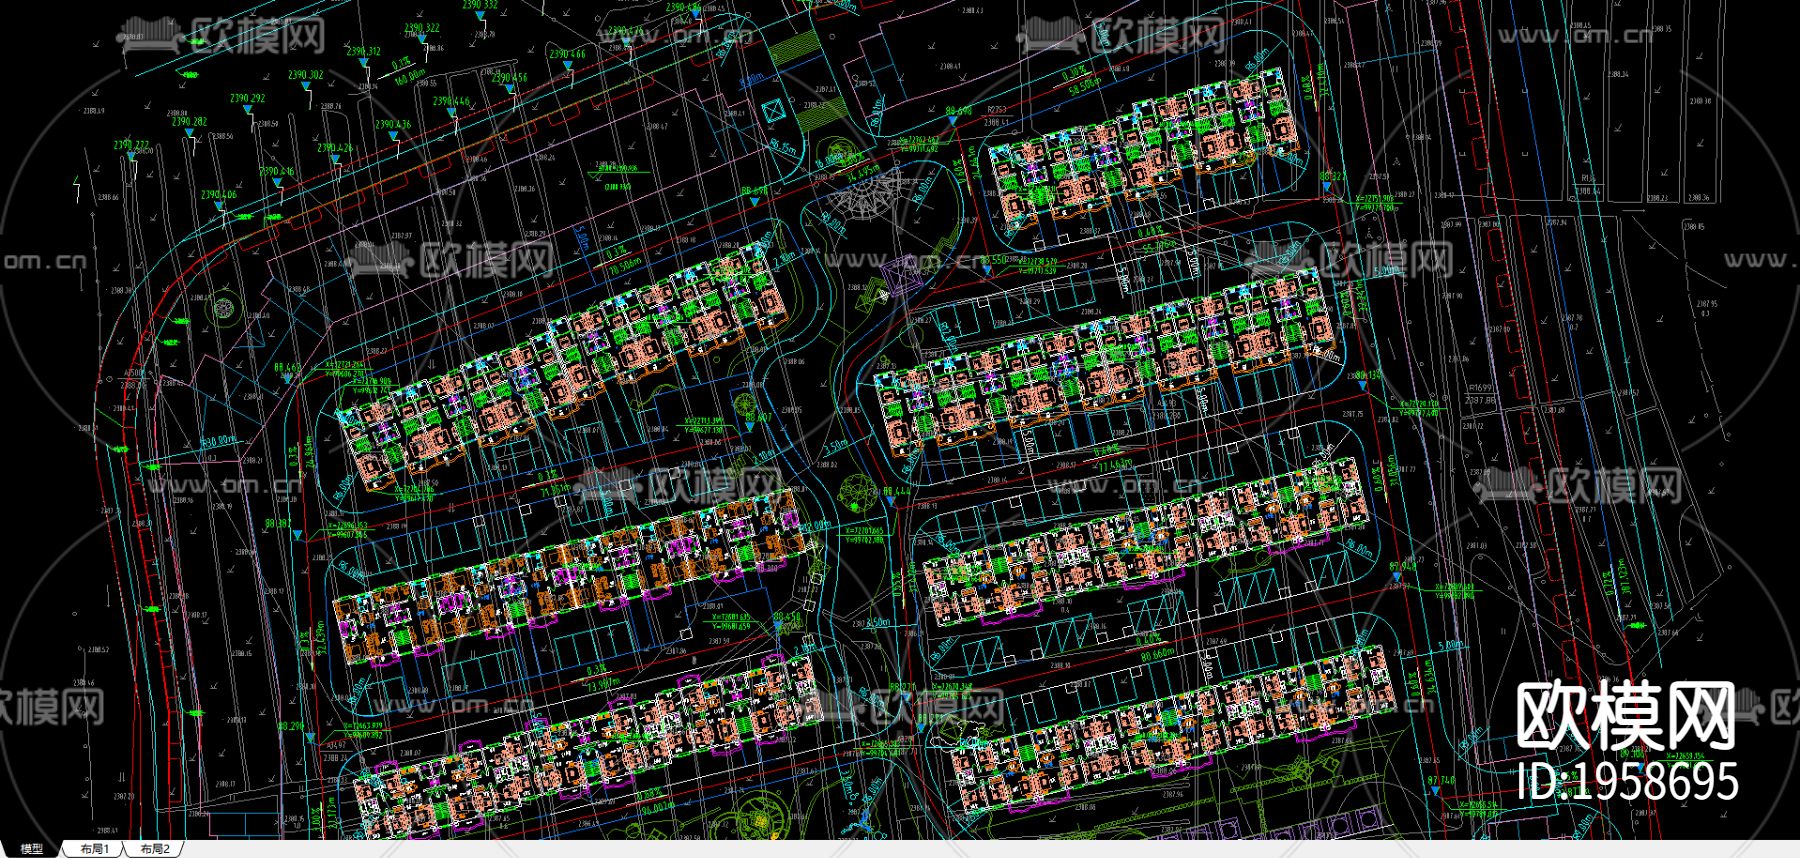
Task: Select the green 160.00m slope length text
Action: click(410, 76)
